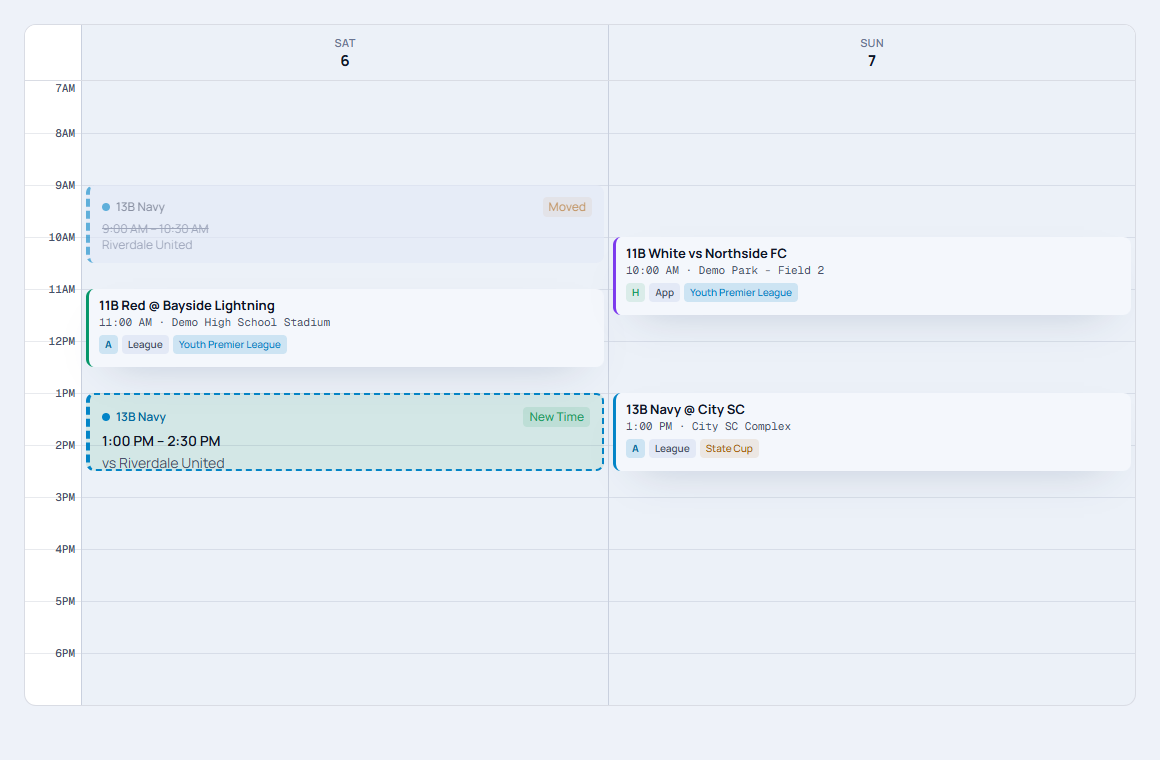Image resolution: width=1160 pixels, height=760 pixels.
Task: Click the 12PM time label
Action: point(62,342)
